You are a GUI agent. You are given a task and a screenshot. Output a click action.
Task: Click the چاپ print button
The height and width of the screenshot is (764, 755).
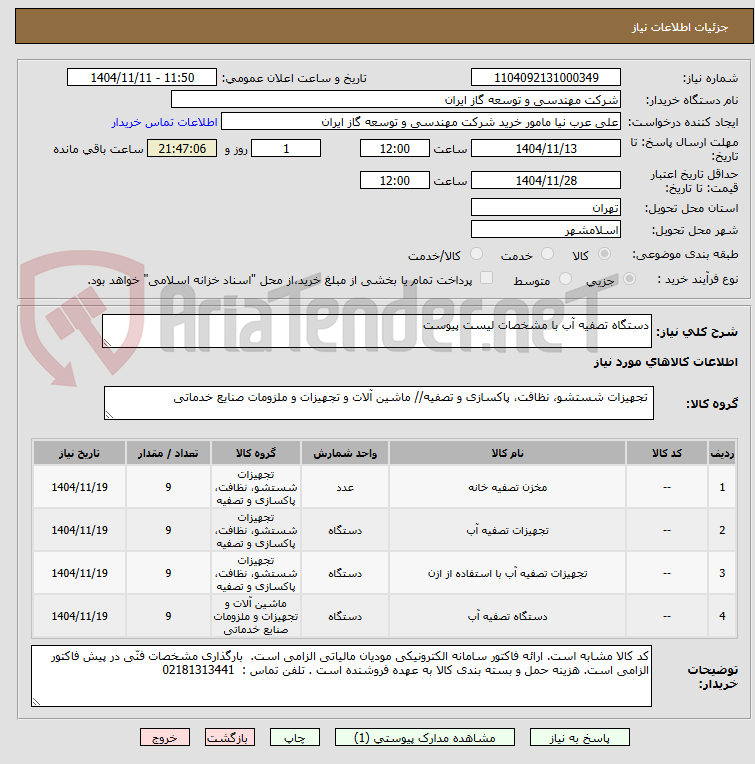[295, 737]
